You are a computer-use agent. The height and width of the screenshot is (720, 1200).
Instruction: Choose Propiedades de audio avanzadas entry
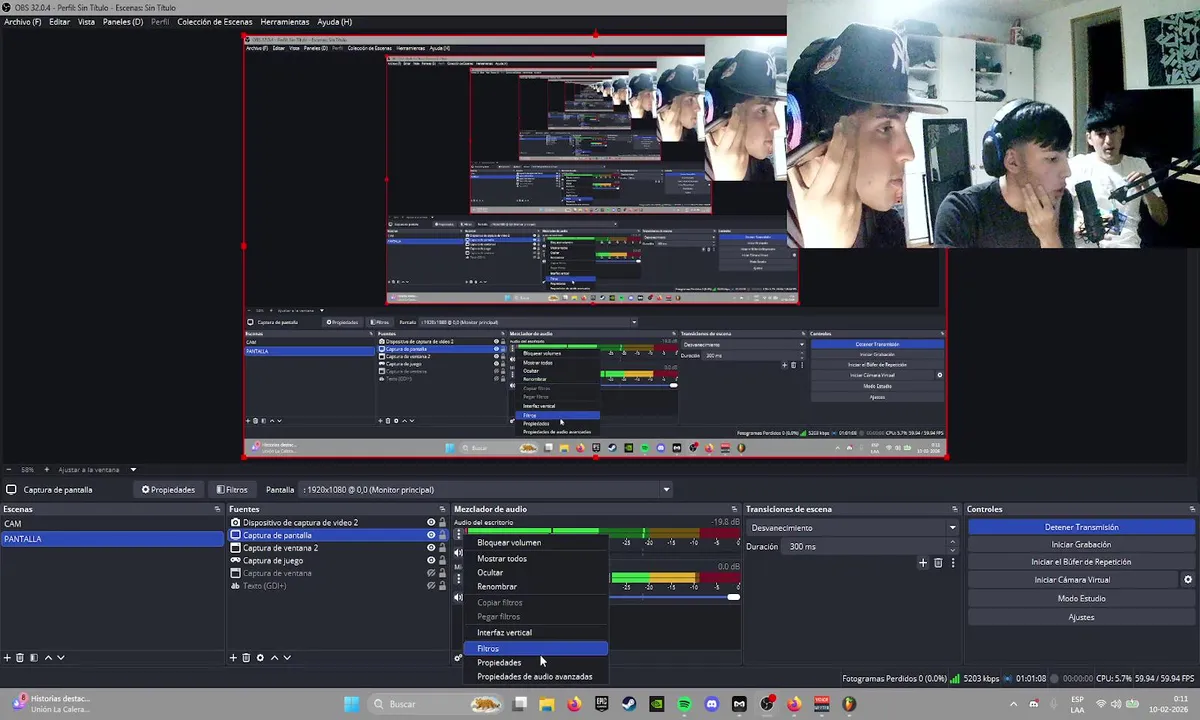point(535,677)
